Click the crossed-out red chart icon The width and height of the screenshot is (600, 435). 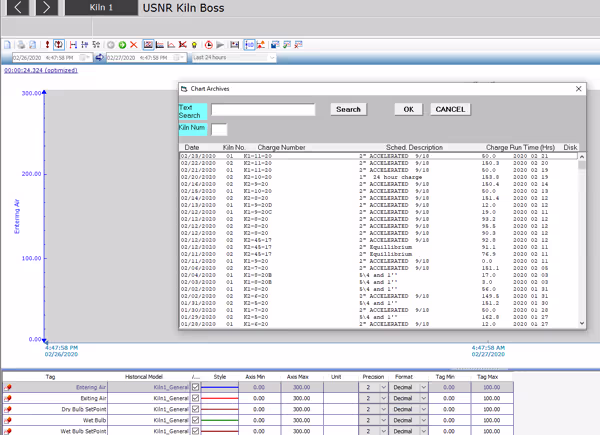183,45
